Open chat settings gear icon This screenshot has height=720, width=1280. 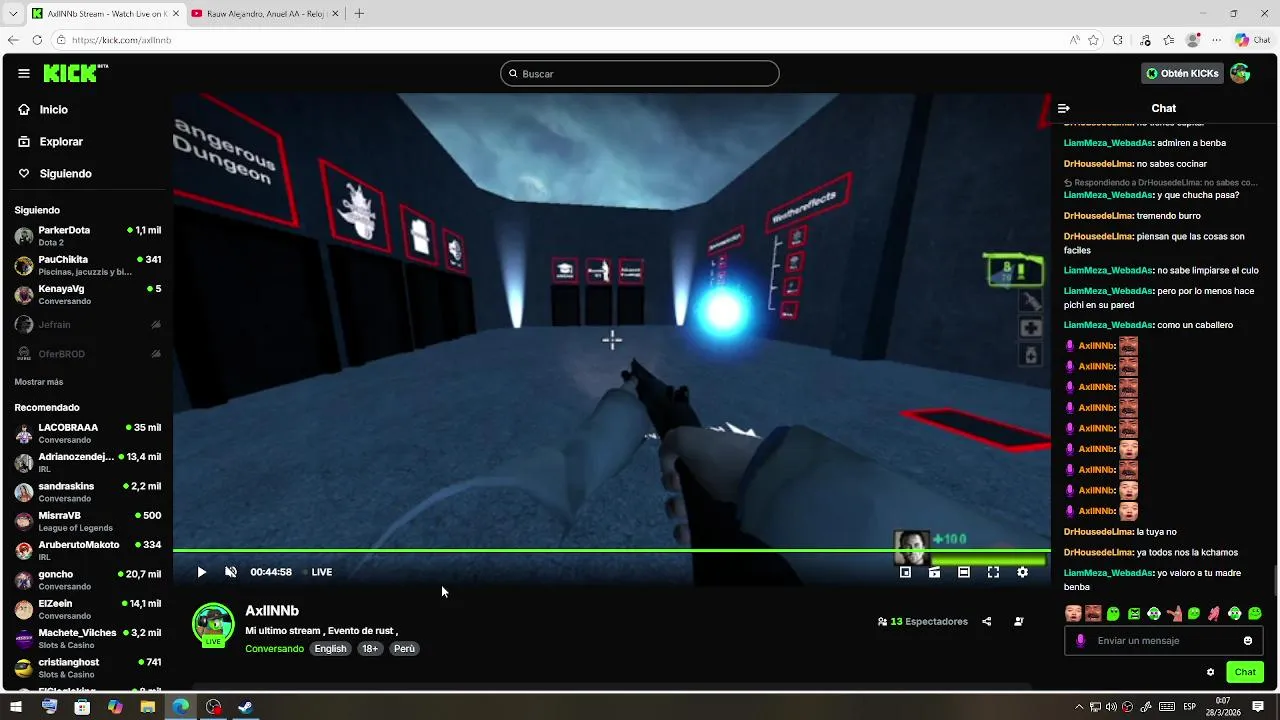pyautogui.click(x=1210, y=672)
